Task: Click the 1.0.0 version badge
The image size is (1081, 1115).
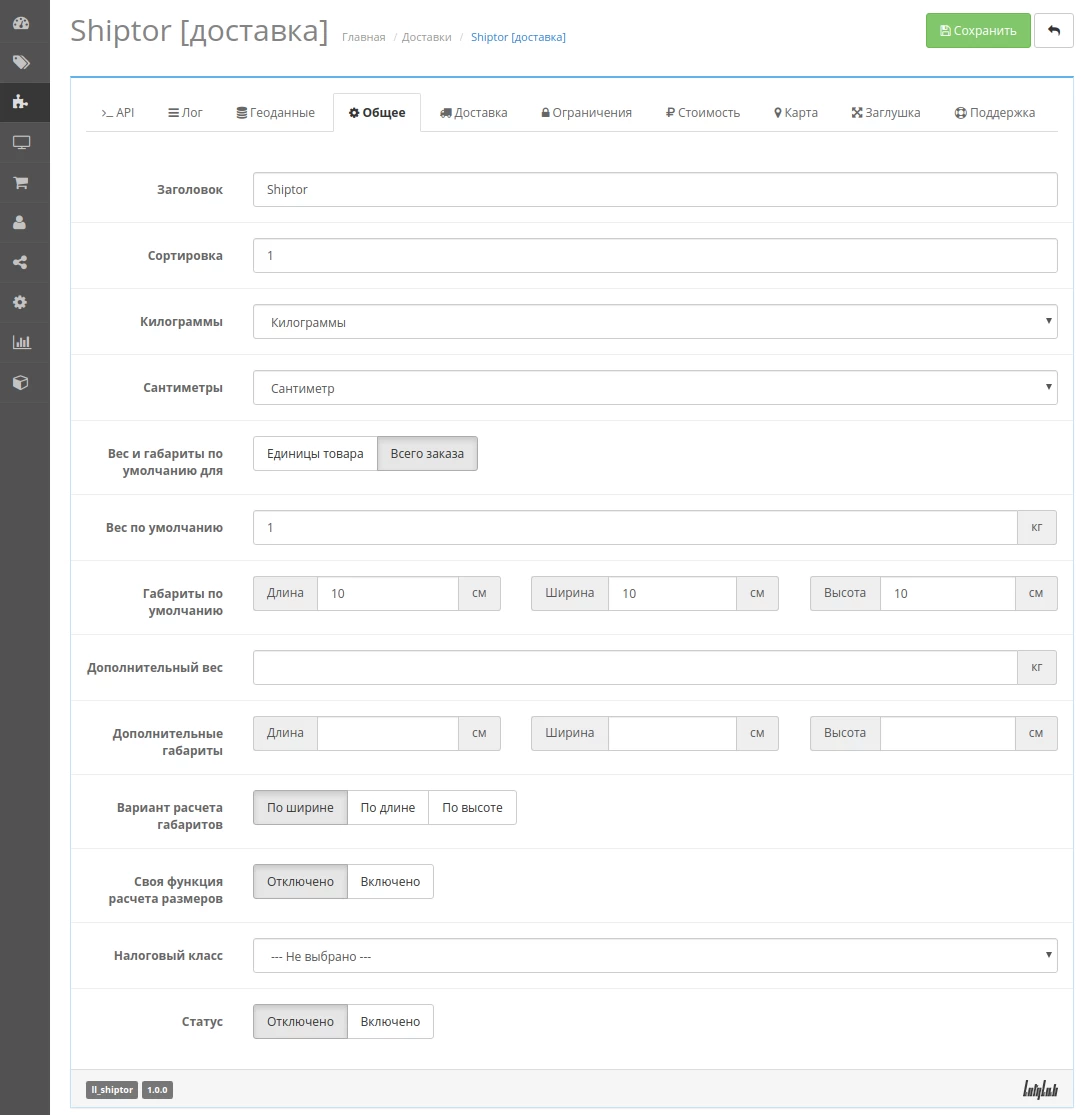Action: click(157, 1090)
